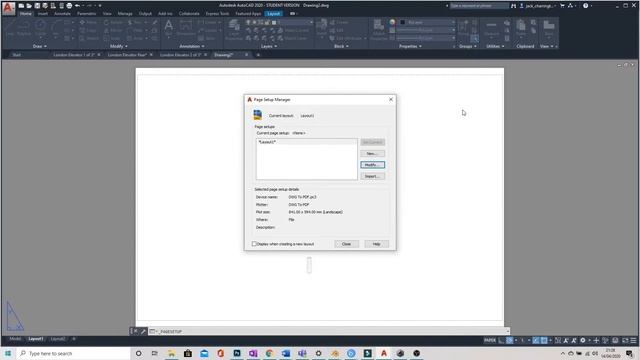Expand the Groups panel dropdown
The image size is (640, 360).
pos(468,46)
